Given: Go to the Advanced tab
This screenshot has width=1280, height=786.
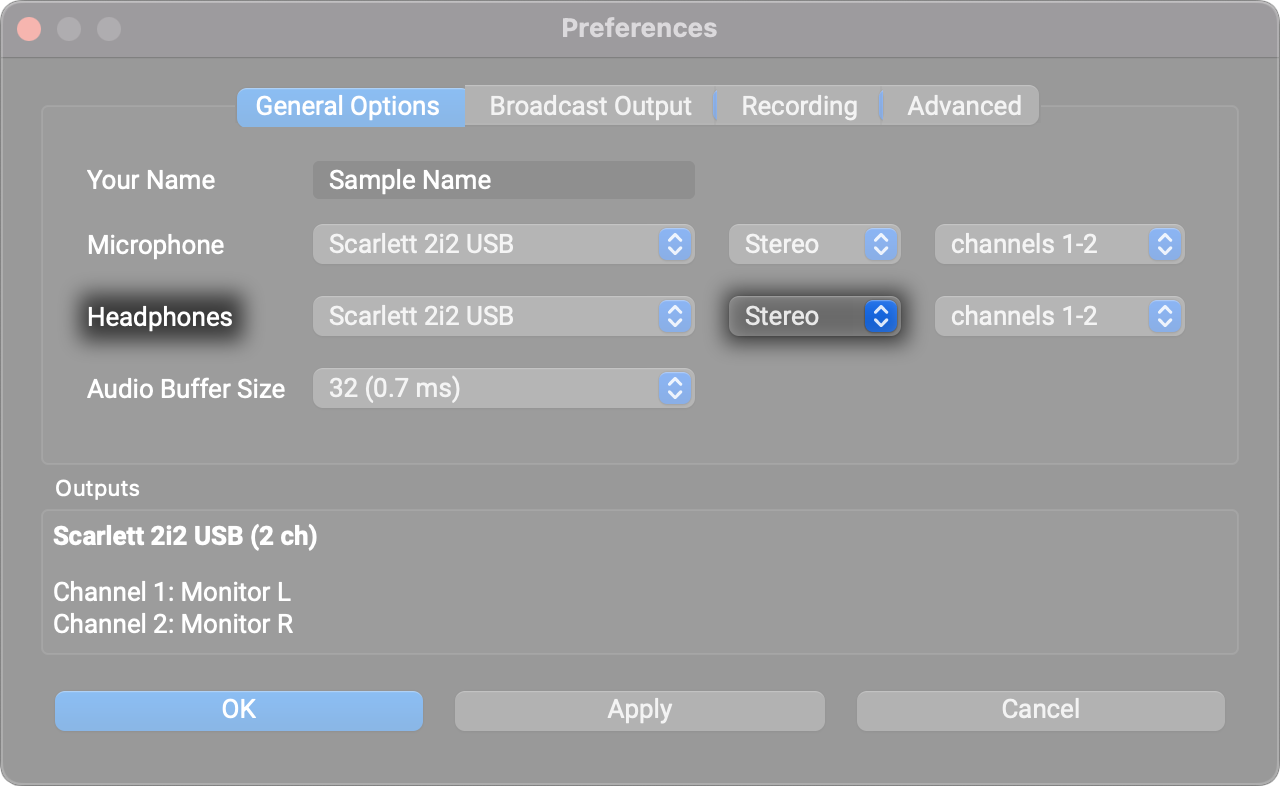Looking at the screenshot, I should point(963,107).
